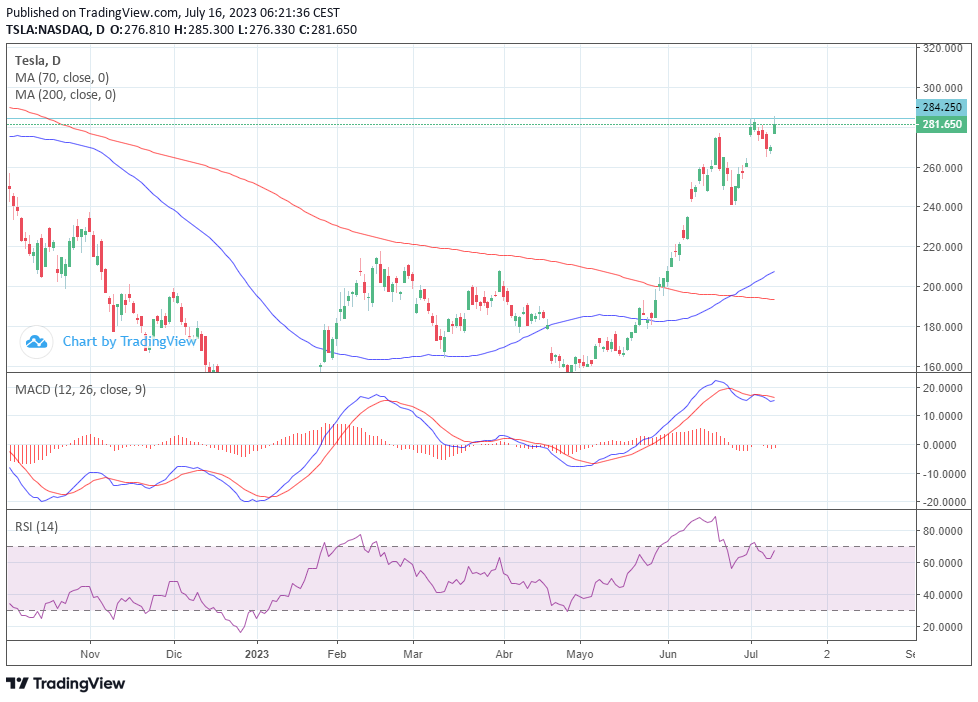Click the 300.000 price axis label
The height and width of the screenshot is (702, 978).
[x=942, y=88]
